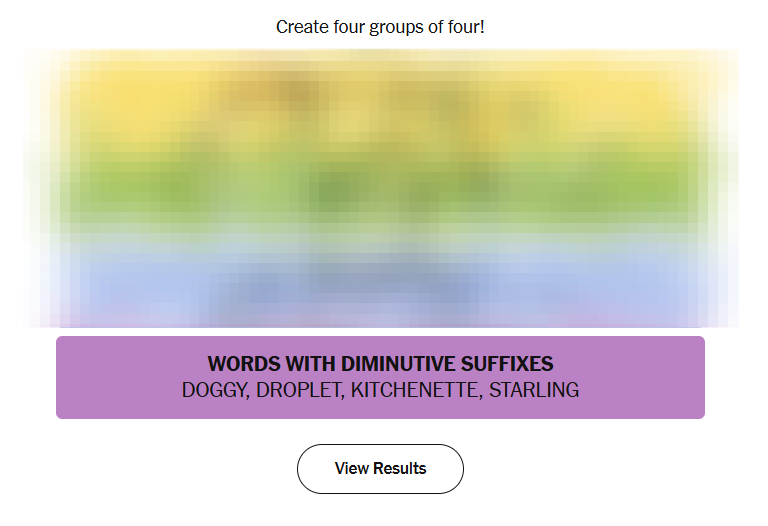This screenshot has height=526, width=768.
Task: Click the "Create four groups of four!" heading
Action: pyautogui.click(x=380, y=27)
